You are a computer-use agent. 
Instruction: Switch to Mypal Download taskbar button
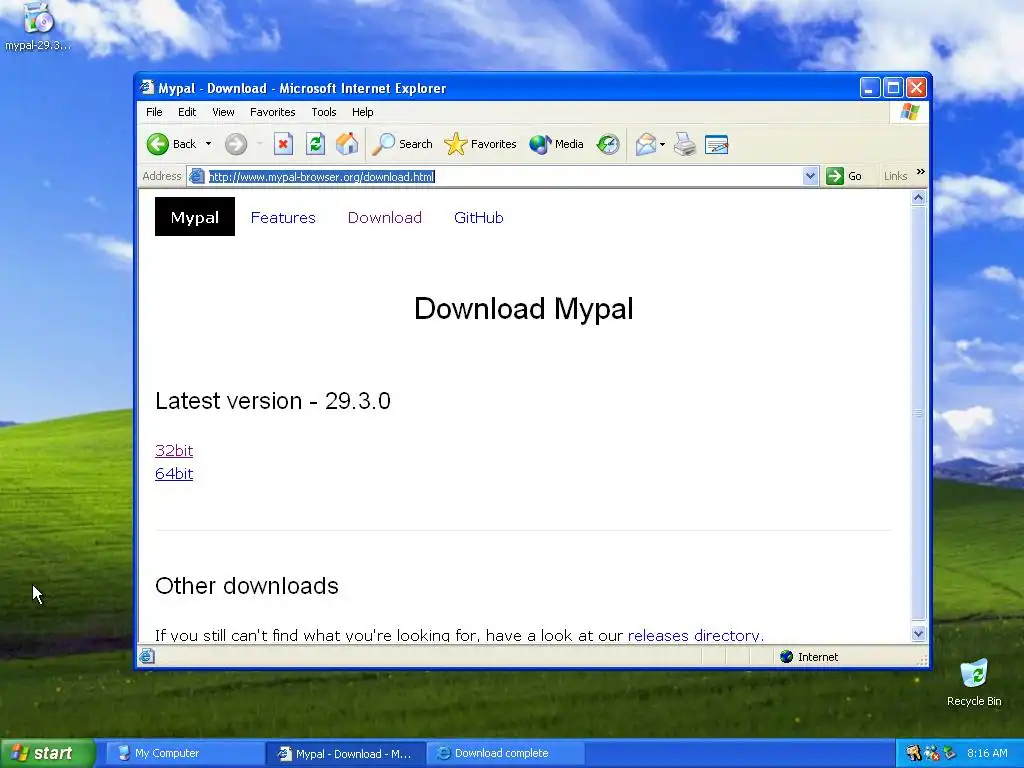[346, 753]
